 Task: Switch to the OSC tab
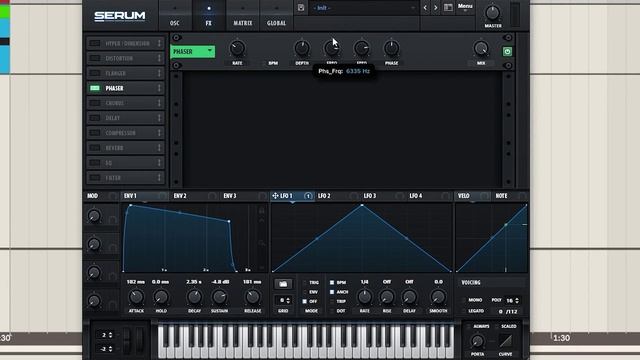pos(175,16)
